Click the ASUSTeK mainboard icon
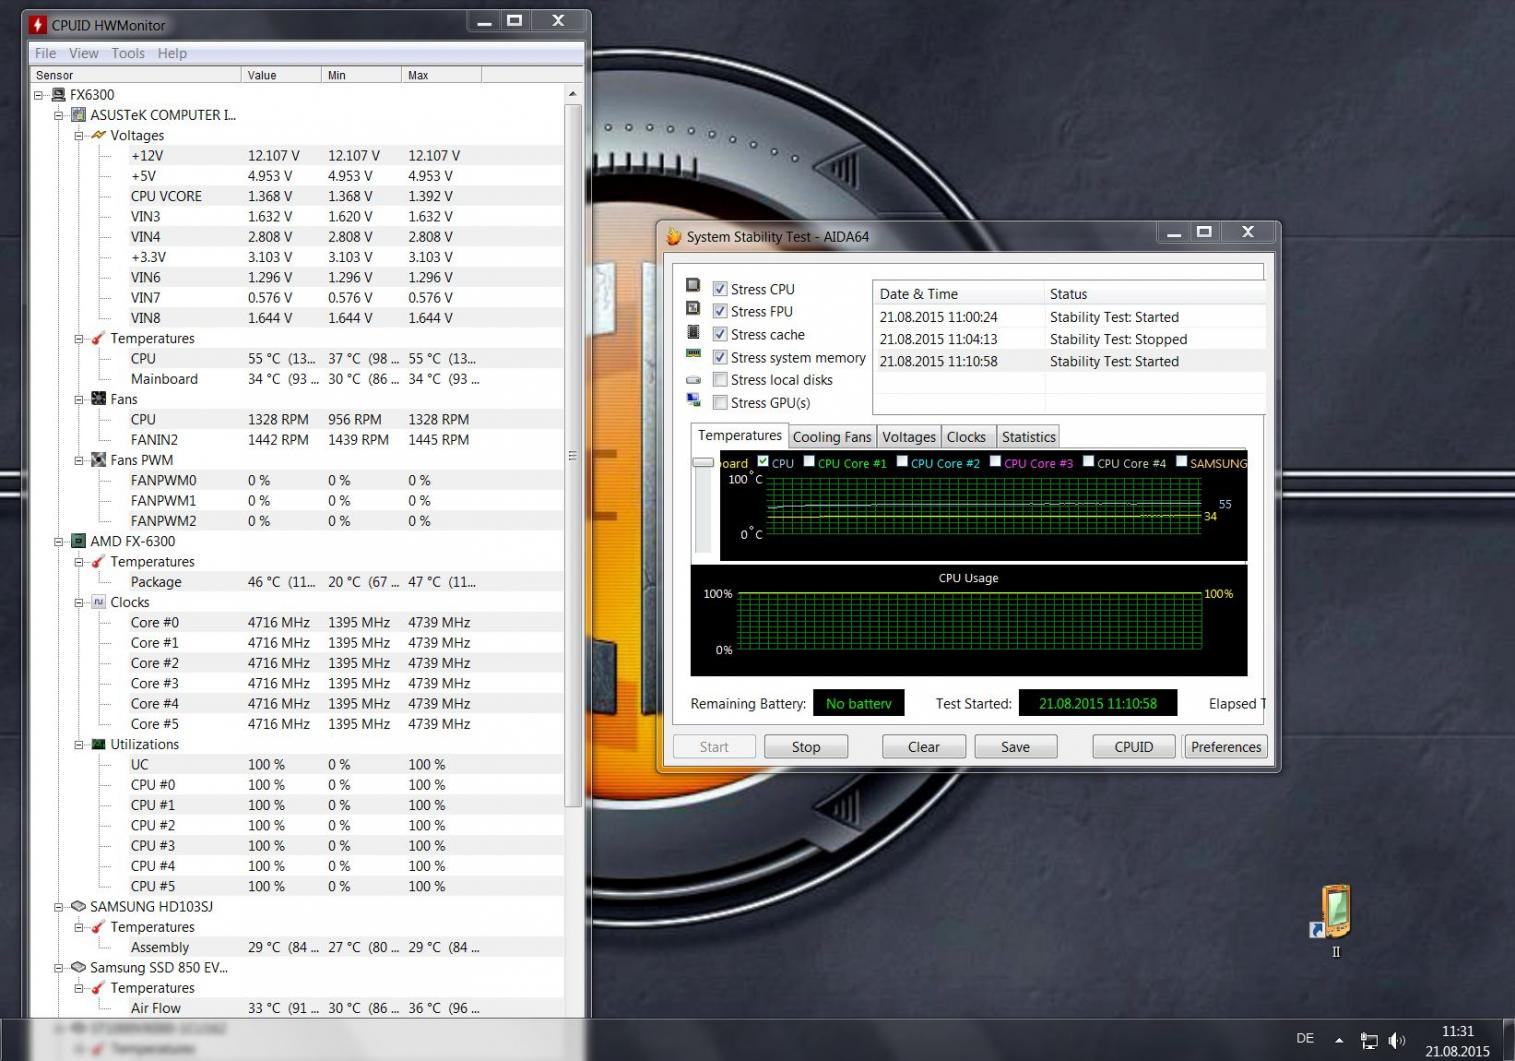The height and width of the screenshot is (1061, 1515). pos(79,115)
